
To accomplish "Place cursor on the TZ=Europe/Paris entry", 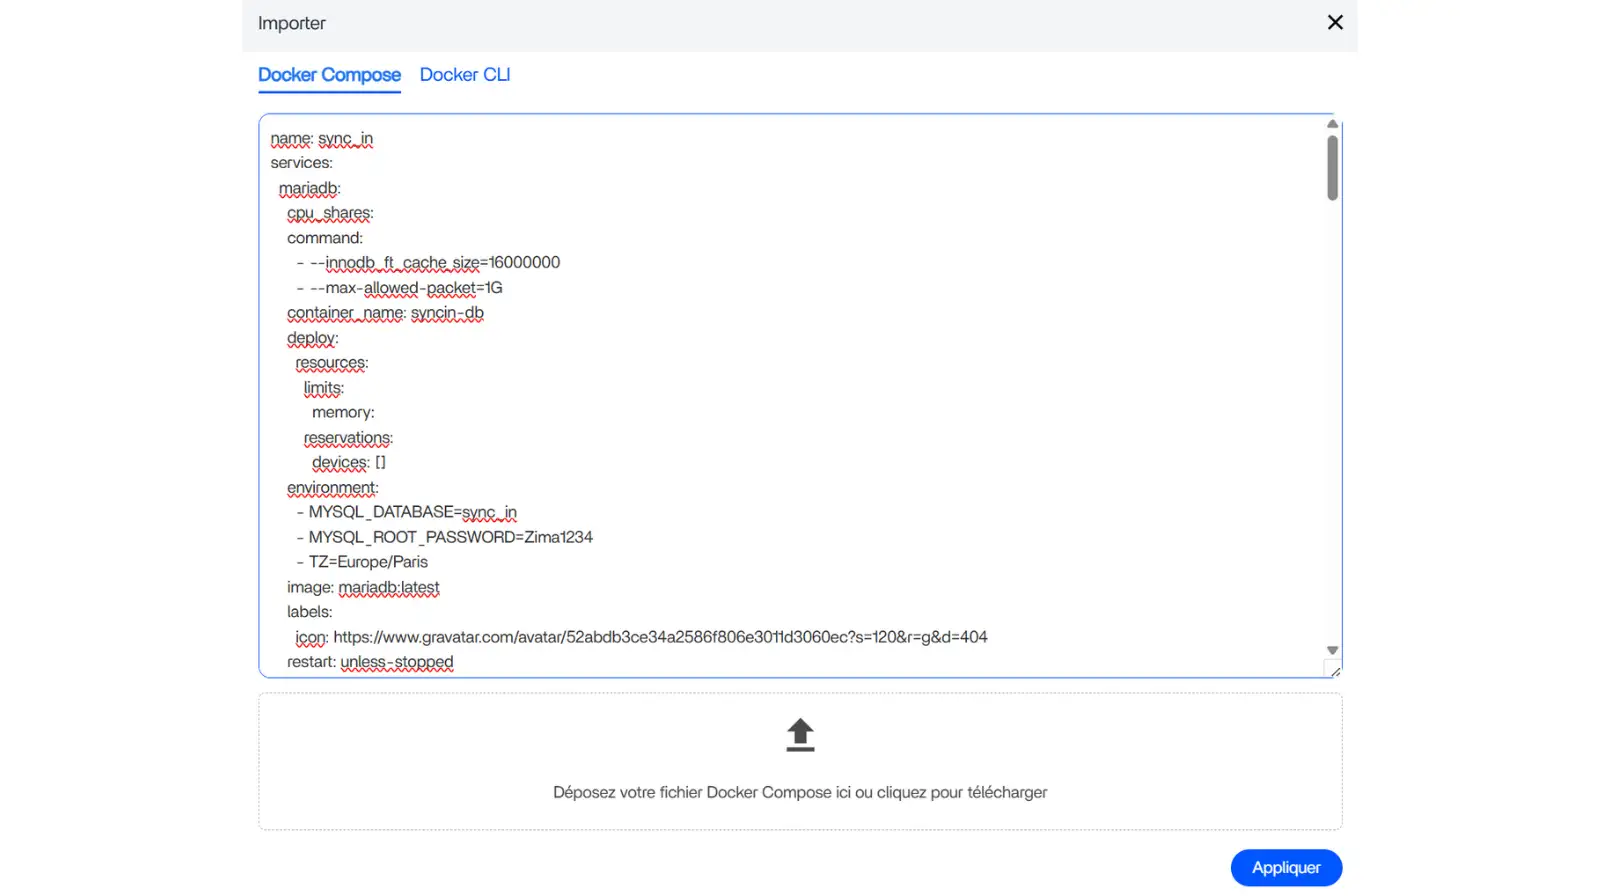I will [368, 562].
